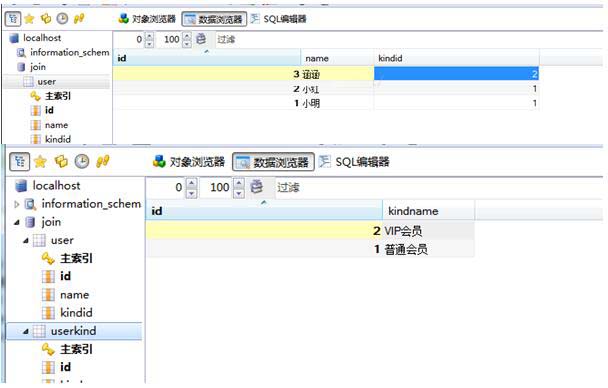608x388 pixels.
Task: Collapse the userkind table node
Action: pyautogui.click(x=26, y=331)
